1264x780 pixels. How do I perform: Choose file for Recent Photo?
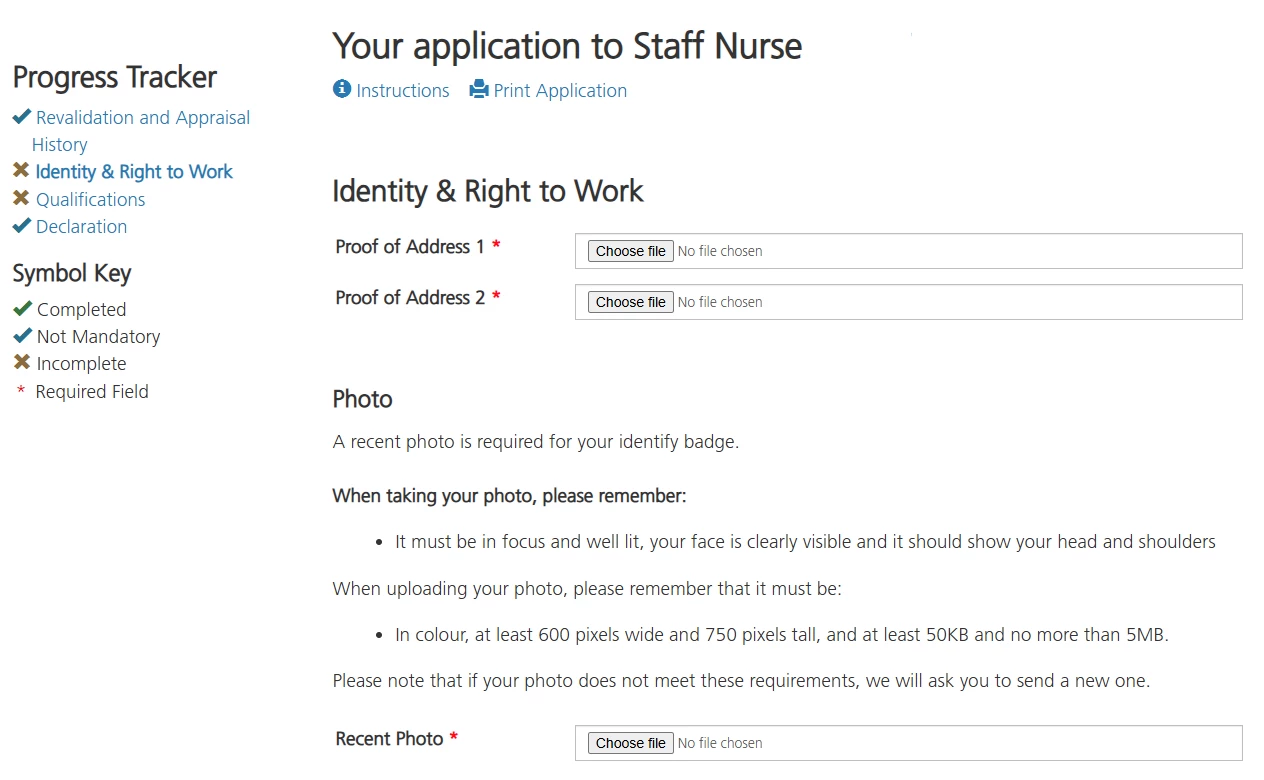[630, 743]
